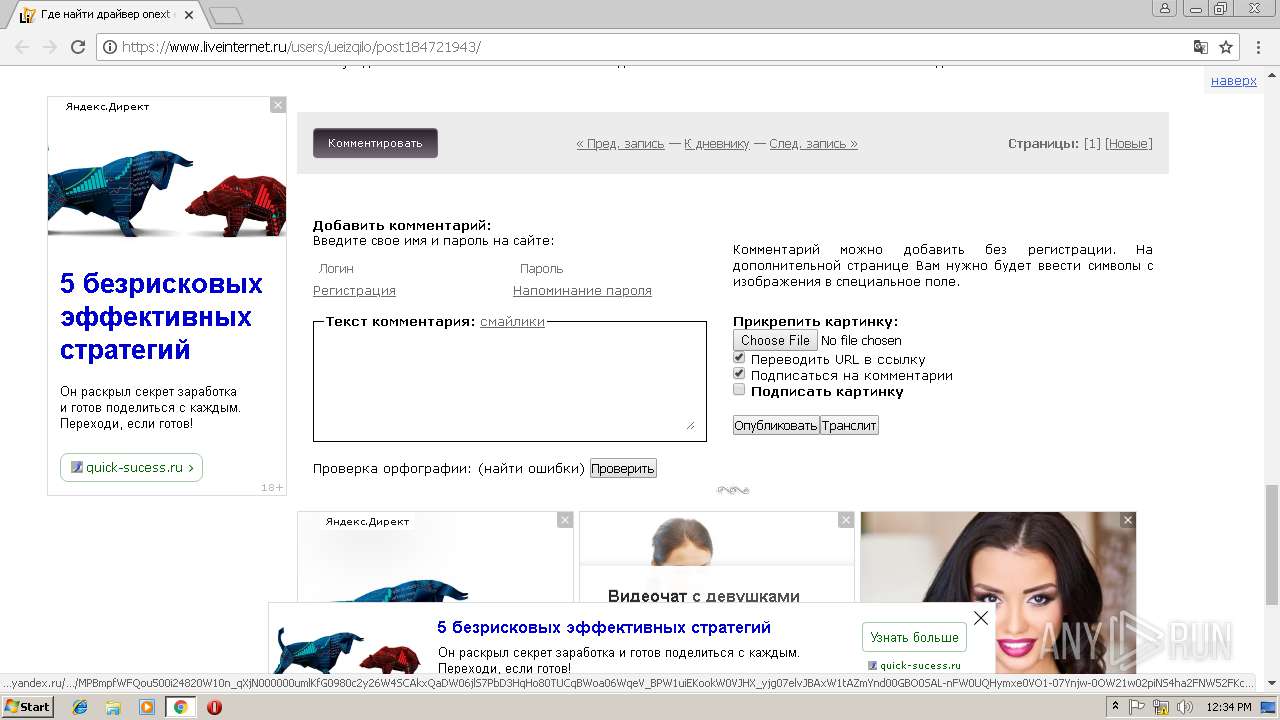Click the action center flag icon
The width and height of the screenshot is (1280, 720).
(1137, 707)
